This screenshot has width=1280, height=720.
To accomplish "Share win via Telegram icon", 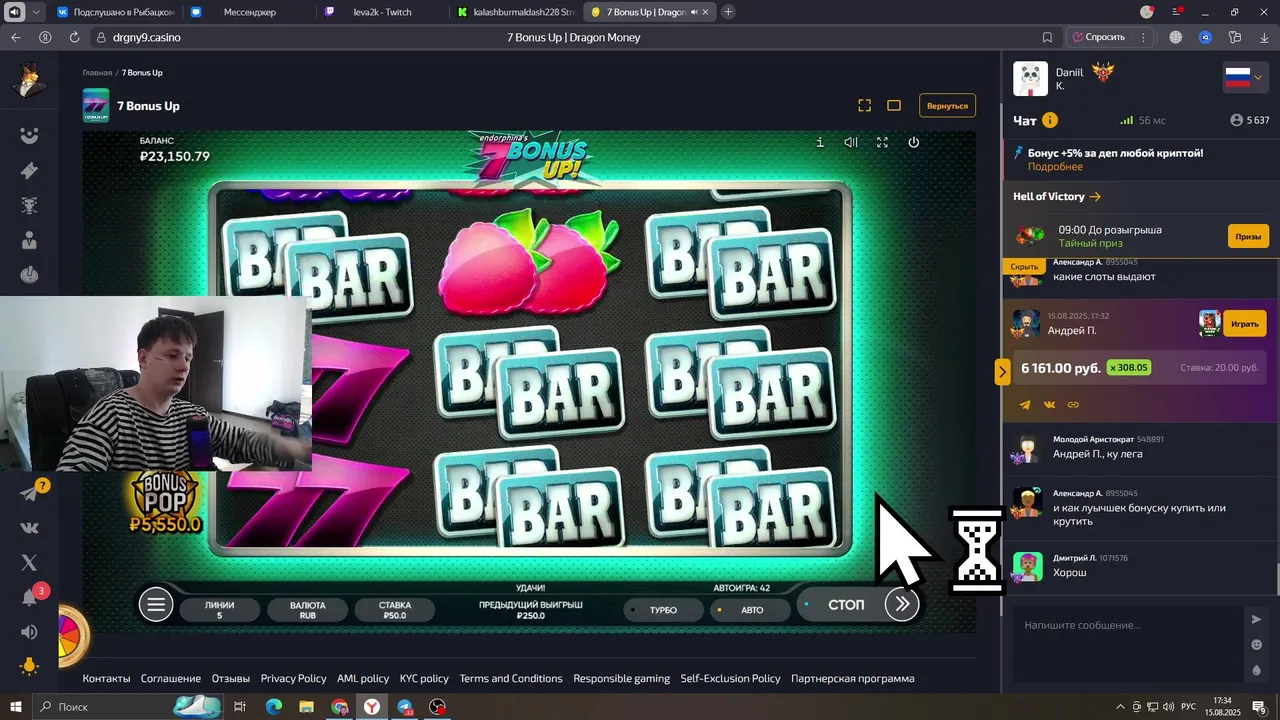I will click(1025, 405).
